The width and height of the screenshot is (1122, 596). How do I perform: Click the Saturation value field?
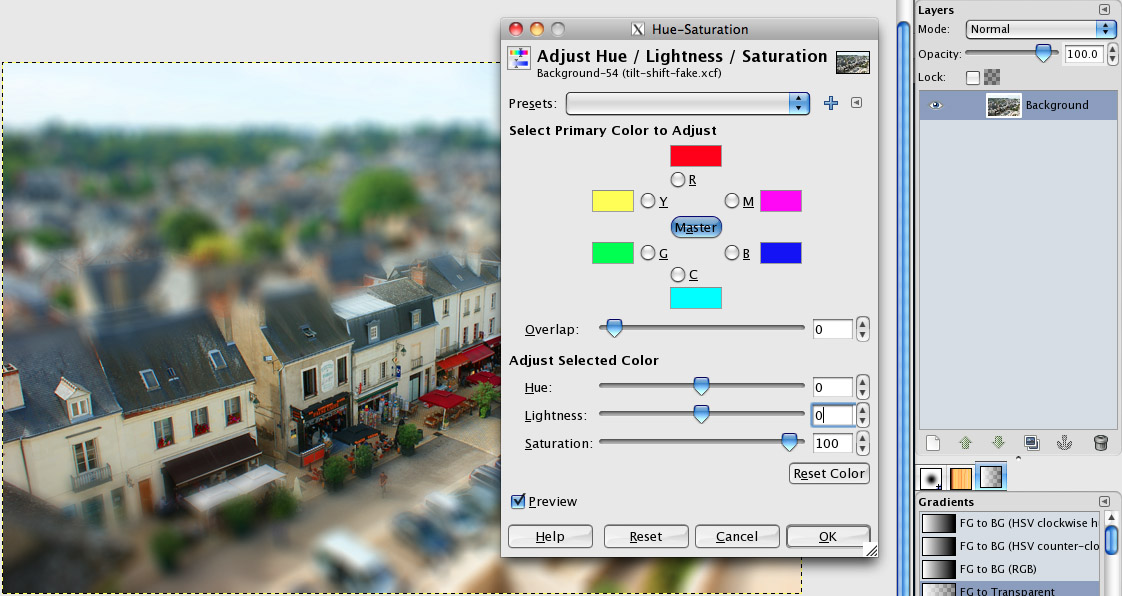click(833, 443)
